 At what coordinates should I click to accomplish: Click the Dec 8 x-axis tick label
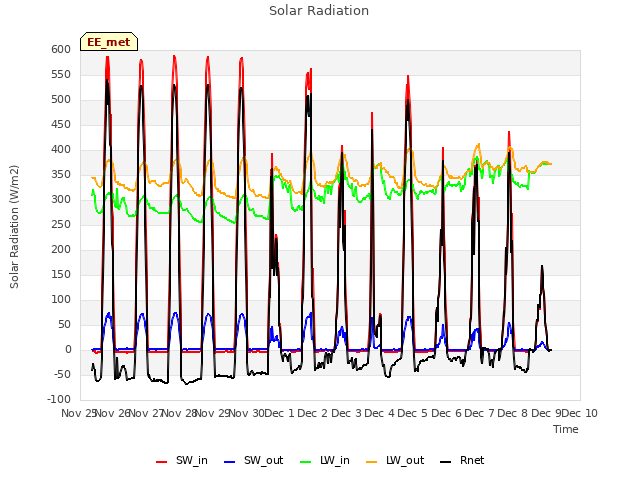pos(513,413)
